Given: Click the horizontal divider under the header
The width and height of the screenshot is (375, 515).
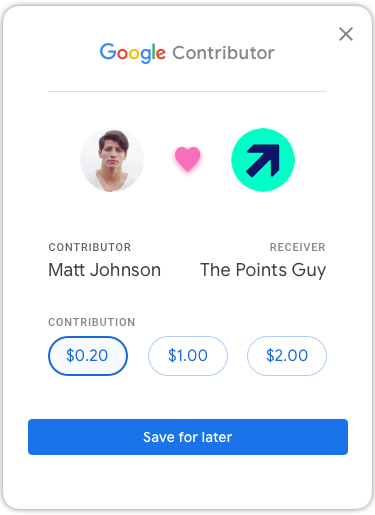Looking at the screenshot, I should pos(187,91).
